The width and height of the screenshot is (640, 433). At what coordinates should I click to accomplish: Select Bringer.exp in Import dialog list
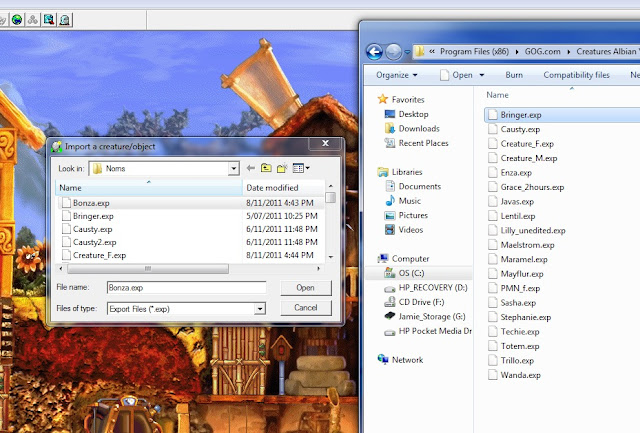tap(191, 216)
